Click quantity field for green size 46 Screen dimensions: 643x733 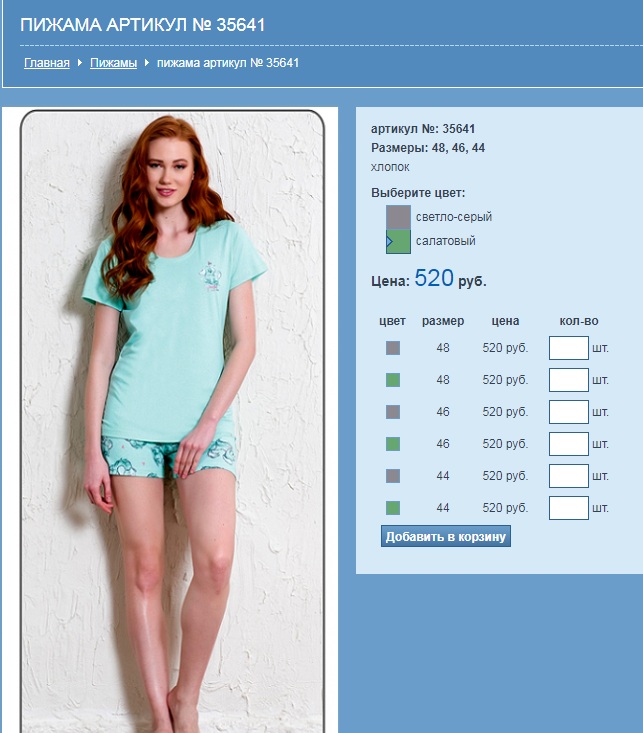click(x=569, y=444)
